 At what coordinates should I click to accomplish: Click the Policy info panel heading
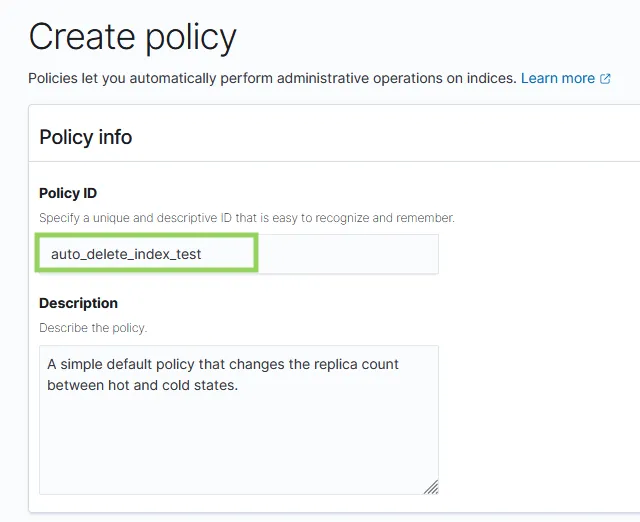click(85, 137)
